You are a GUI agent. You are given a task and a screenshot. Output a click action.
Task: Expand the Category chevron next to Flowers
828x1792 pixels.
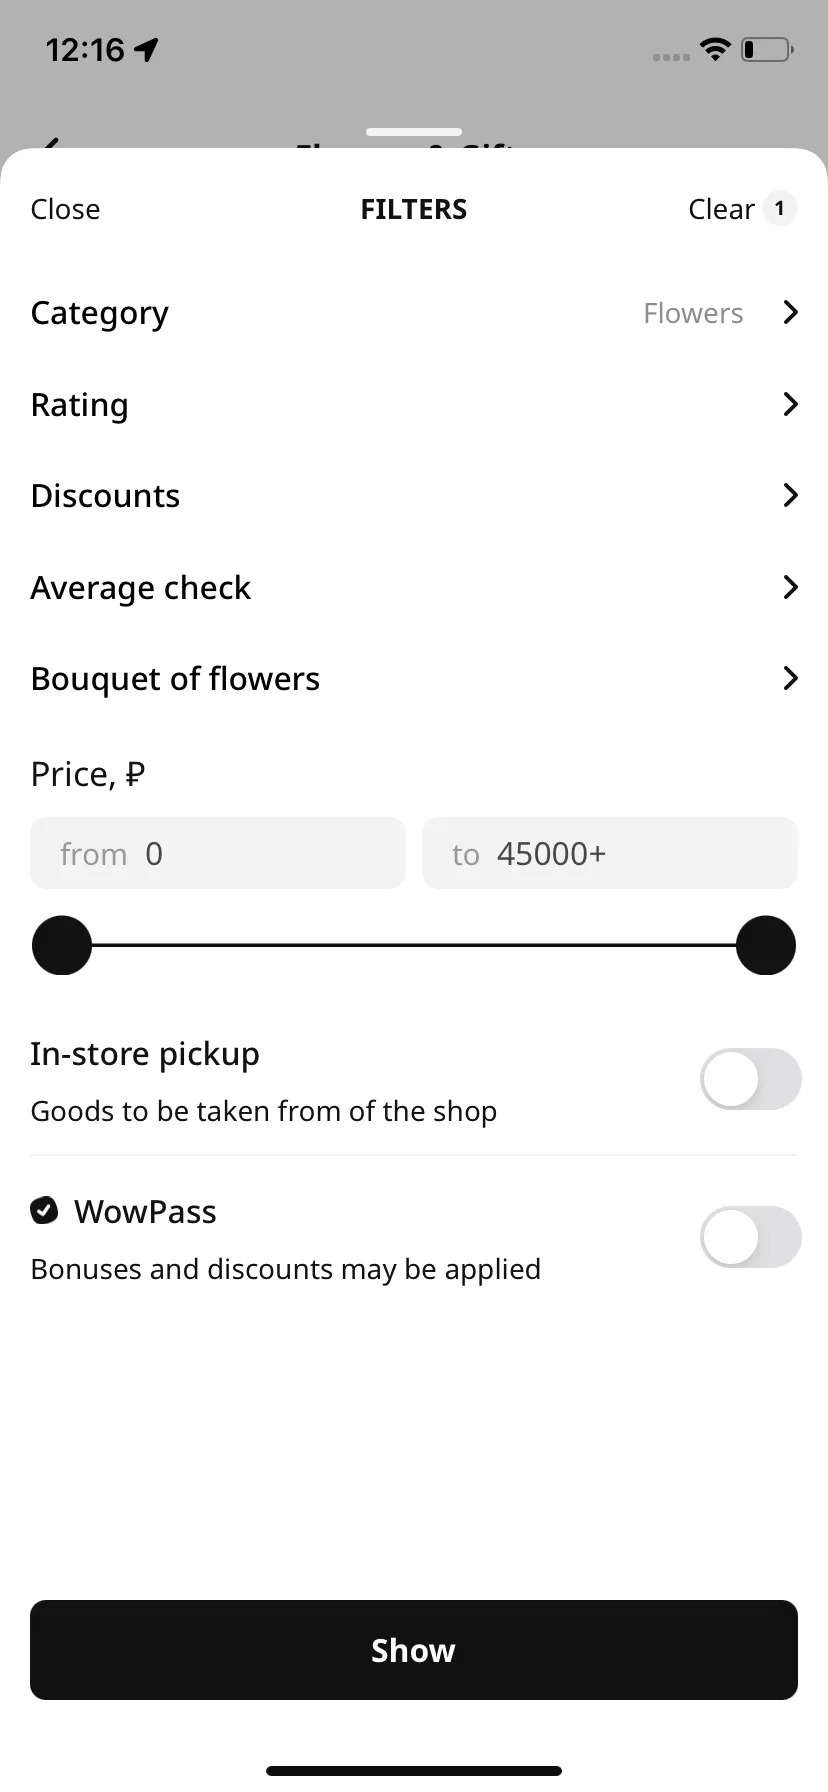point(790,313)
